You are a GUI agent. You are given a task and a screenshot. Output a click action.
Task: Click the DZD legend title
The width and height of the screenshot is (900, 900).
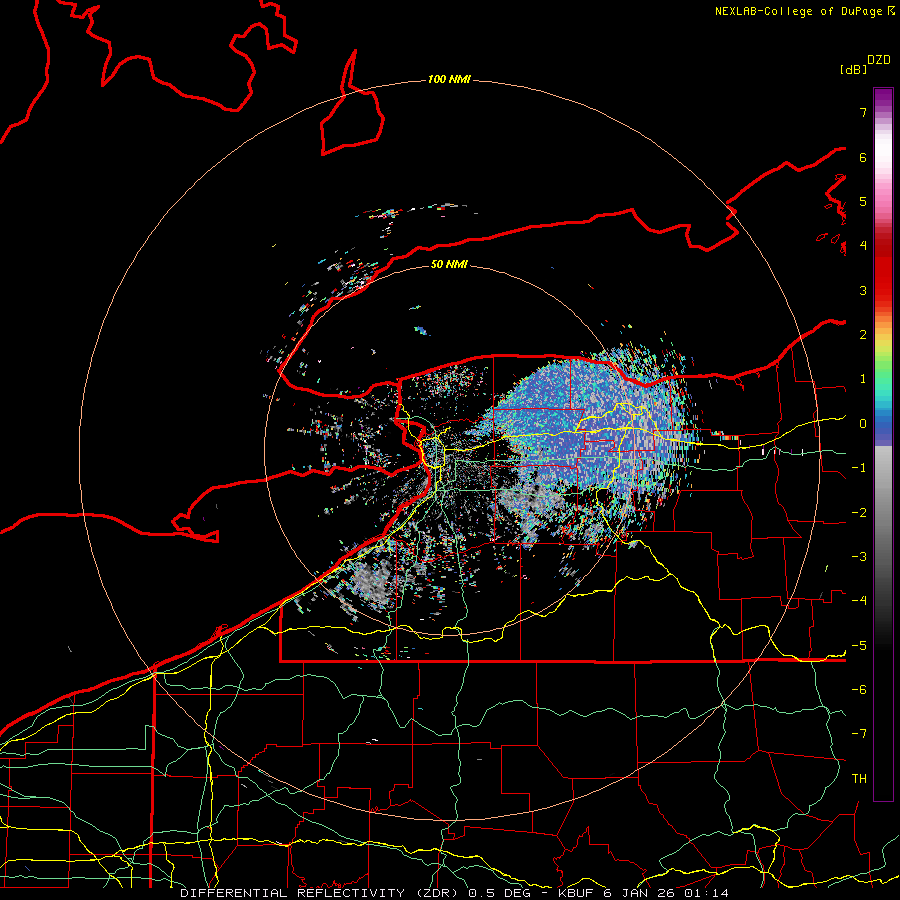[879, 60]
